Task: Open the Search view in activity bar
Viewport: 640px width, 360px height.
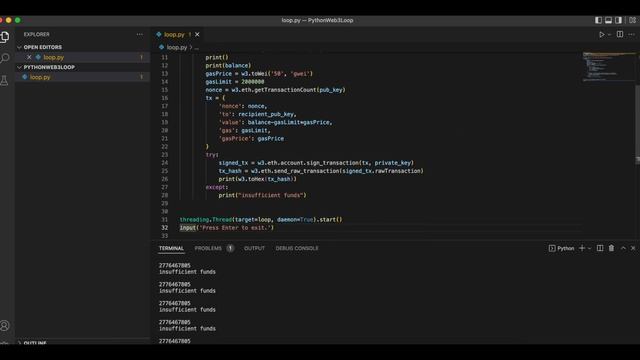Action: (4, 58)
